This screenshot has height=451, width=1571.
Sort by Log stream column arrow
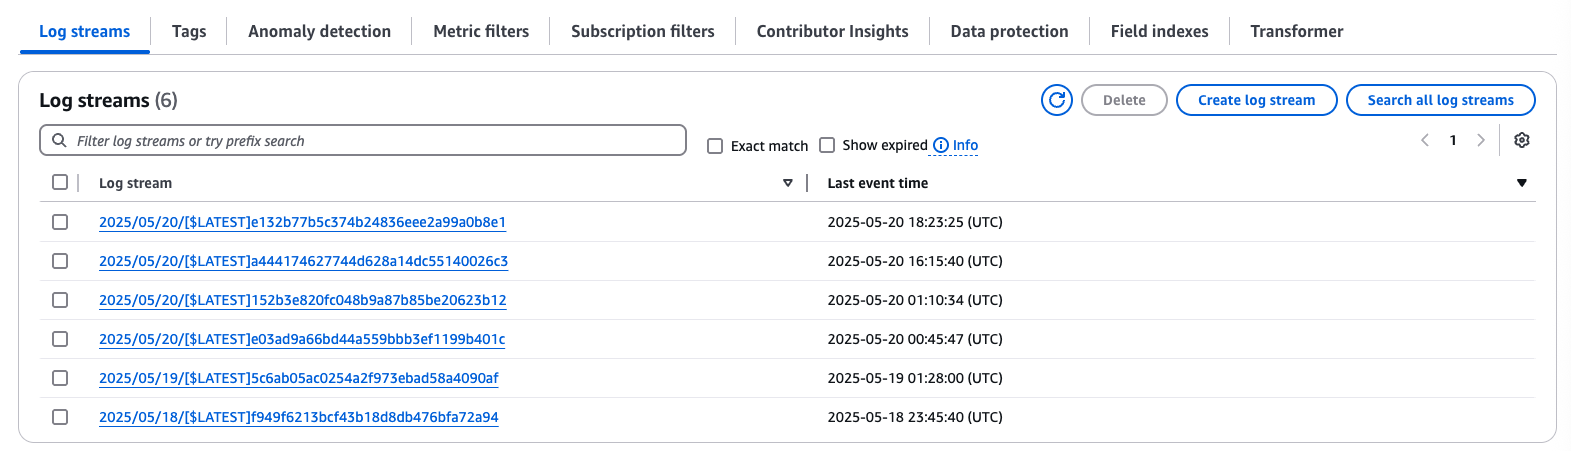coord(788,183)
